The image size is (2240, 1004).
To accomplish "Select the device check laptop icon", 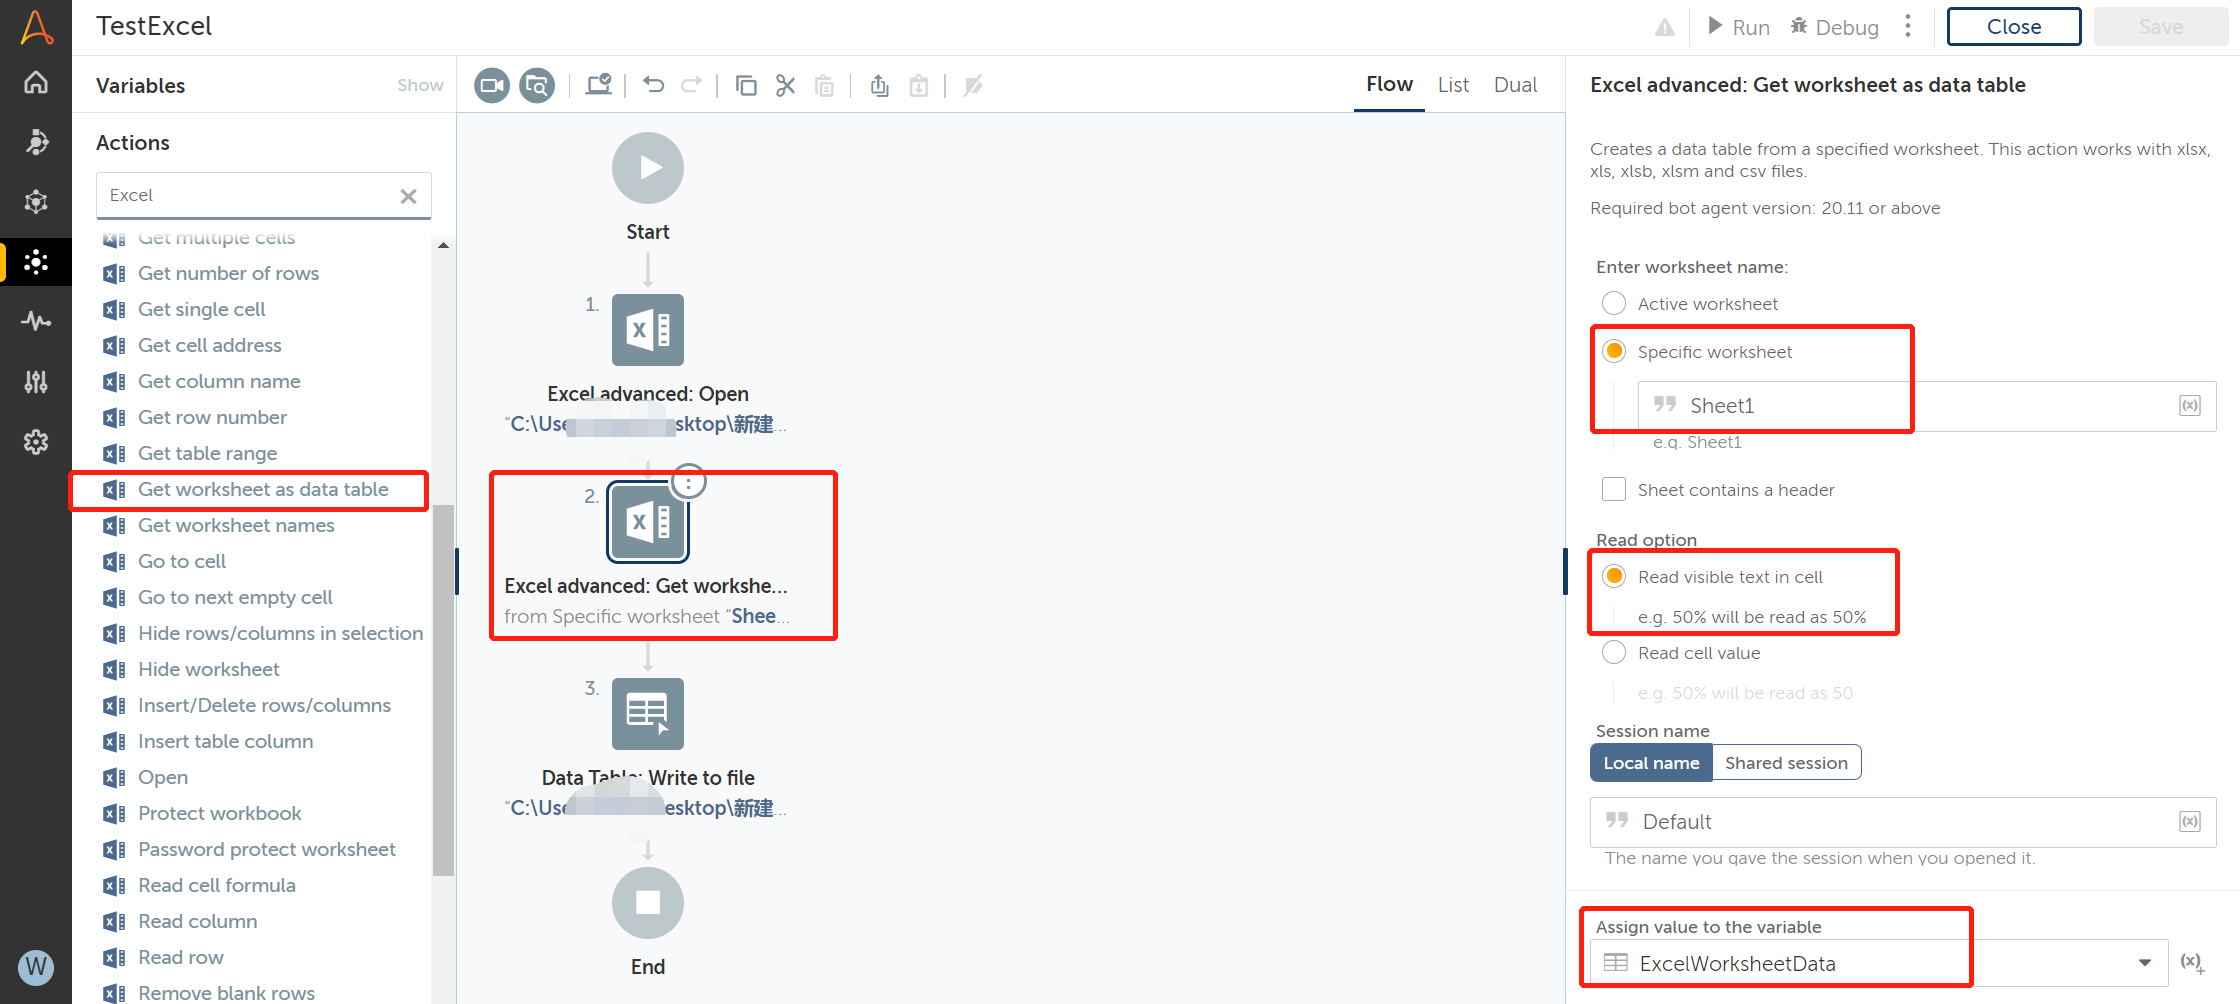I will [598, 85].
